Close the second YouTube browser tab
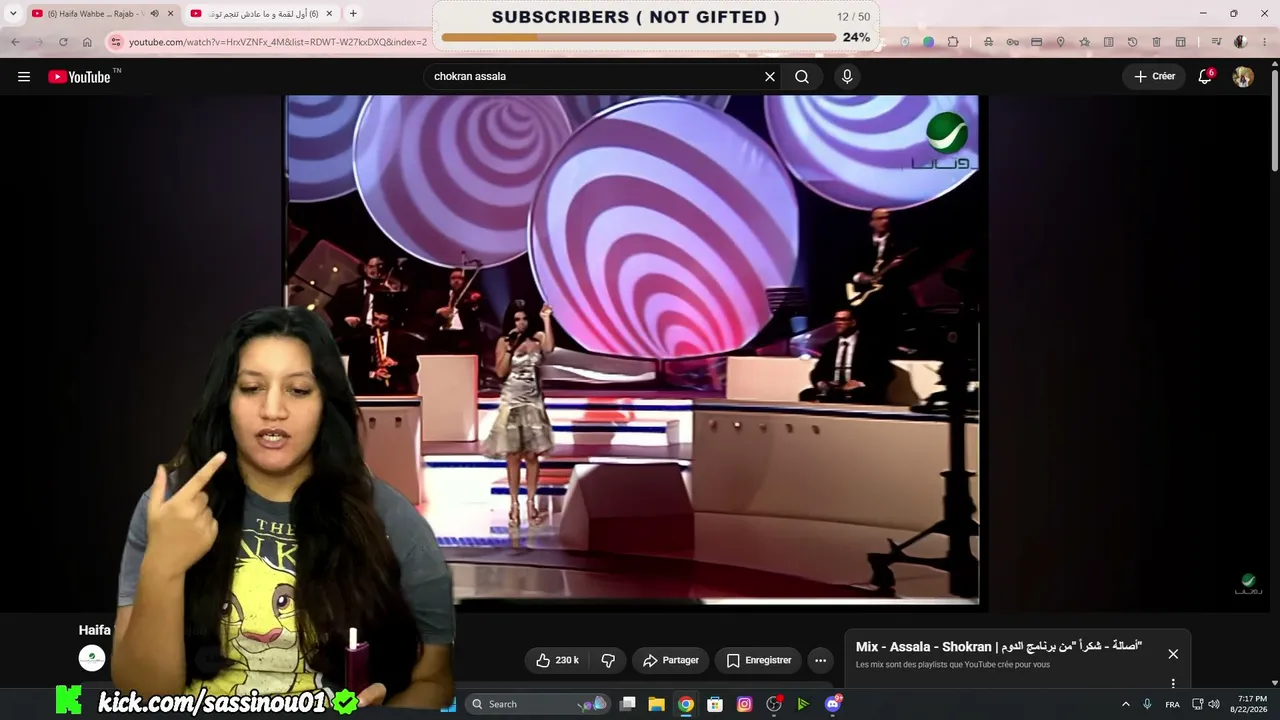This screenshot has height=720, width=1280. tap(329, 14)
